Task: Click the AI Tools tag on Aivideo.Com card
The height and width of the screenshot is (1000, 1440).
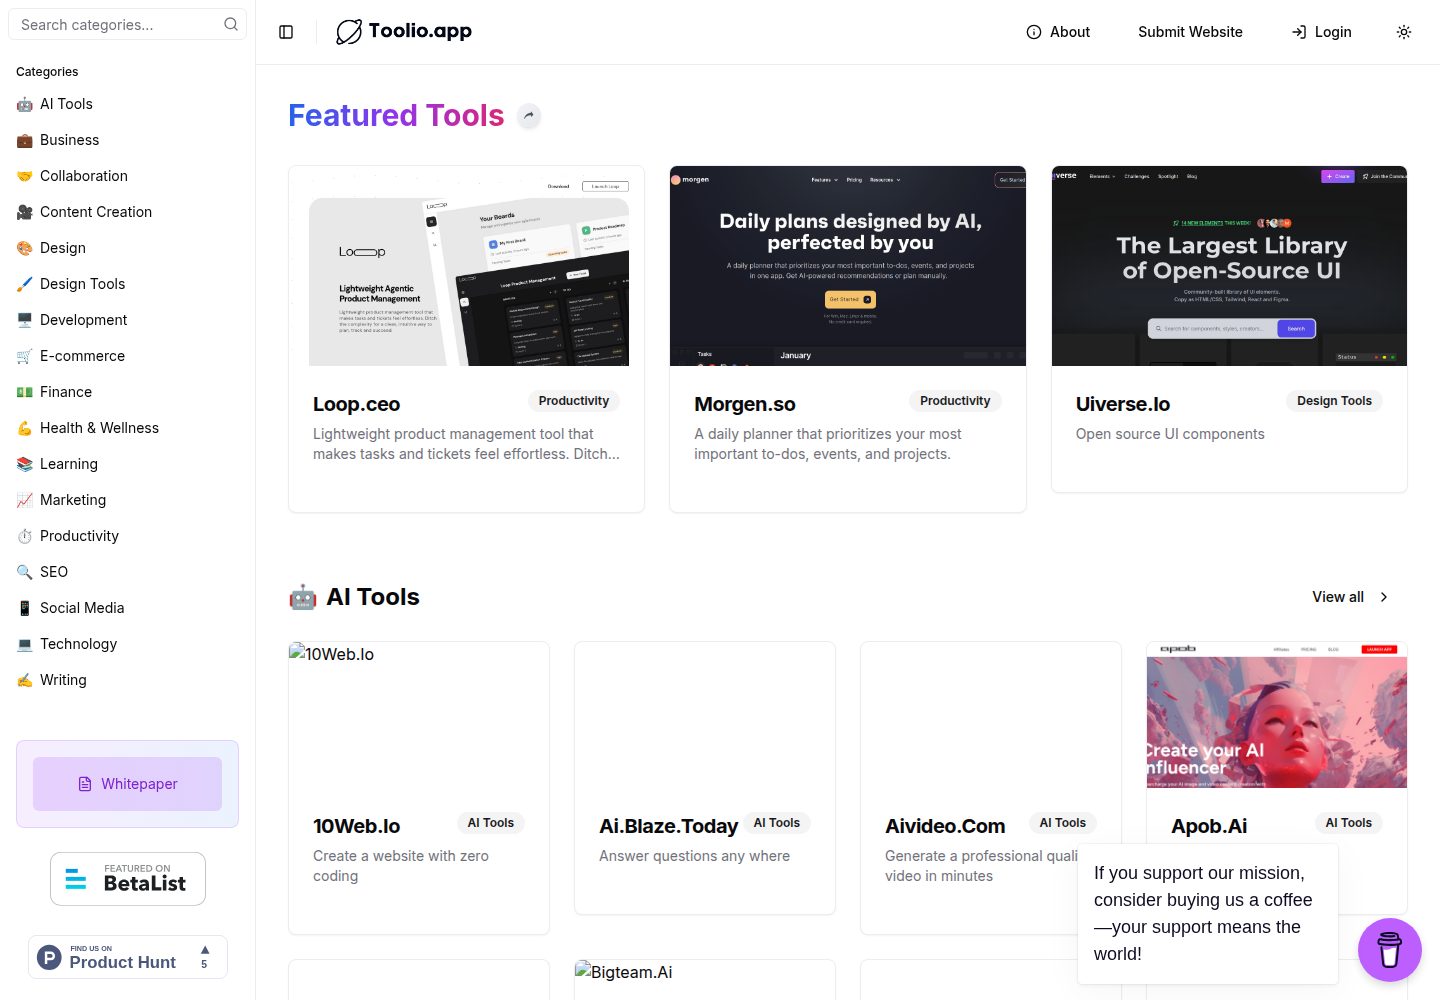Action: 1062,823
